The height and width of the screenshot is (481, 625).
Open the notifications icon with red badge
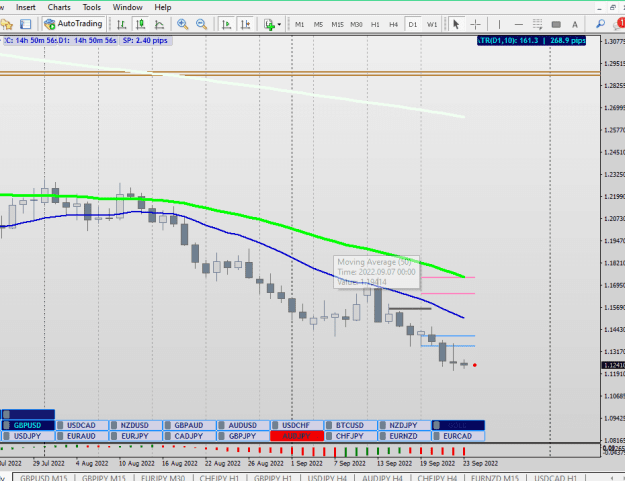click(619, 24)
